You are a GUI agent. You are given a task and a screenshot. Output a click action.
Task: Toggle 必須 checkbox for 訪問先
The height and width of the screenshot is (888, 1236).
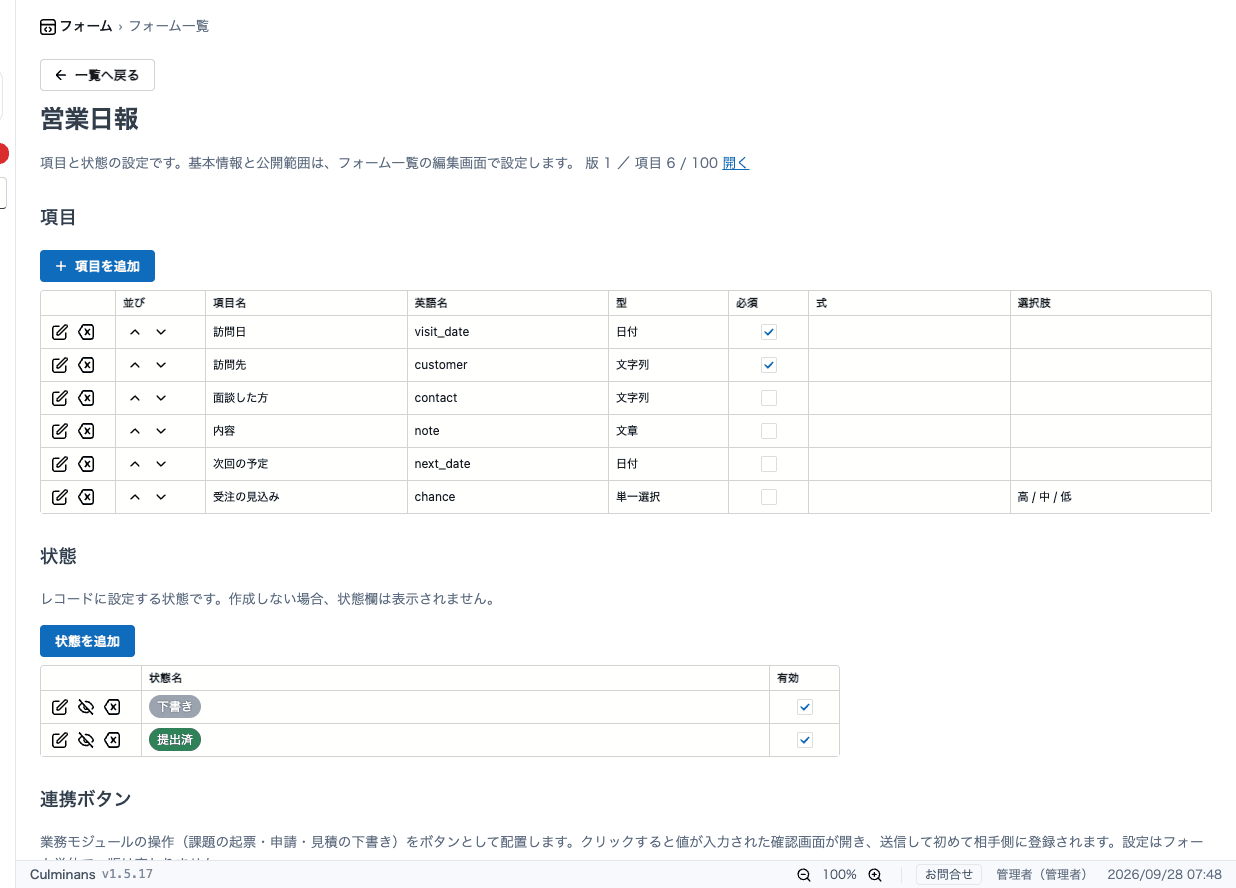coord(769,365)
